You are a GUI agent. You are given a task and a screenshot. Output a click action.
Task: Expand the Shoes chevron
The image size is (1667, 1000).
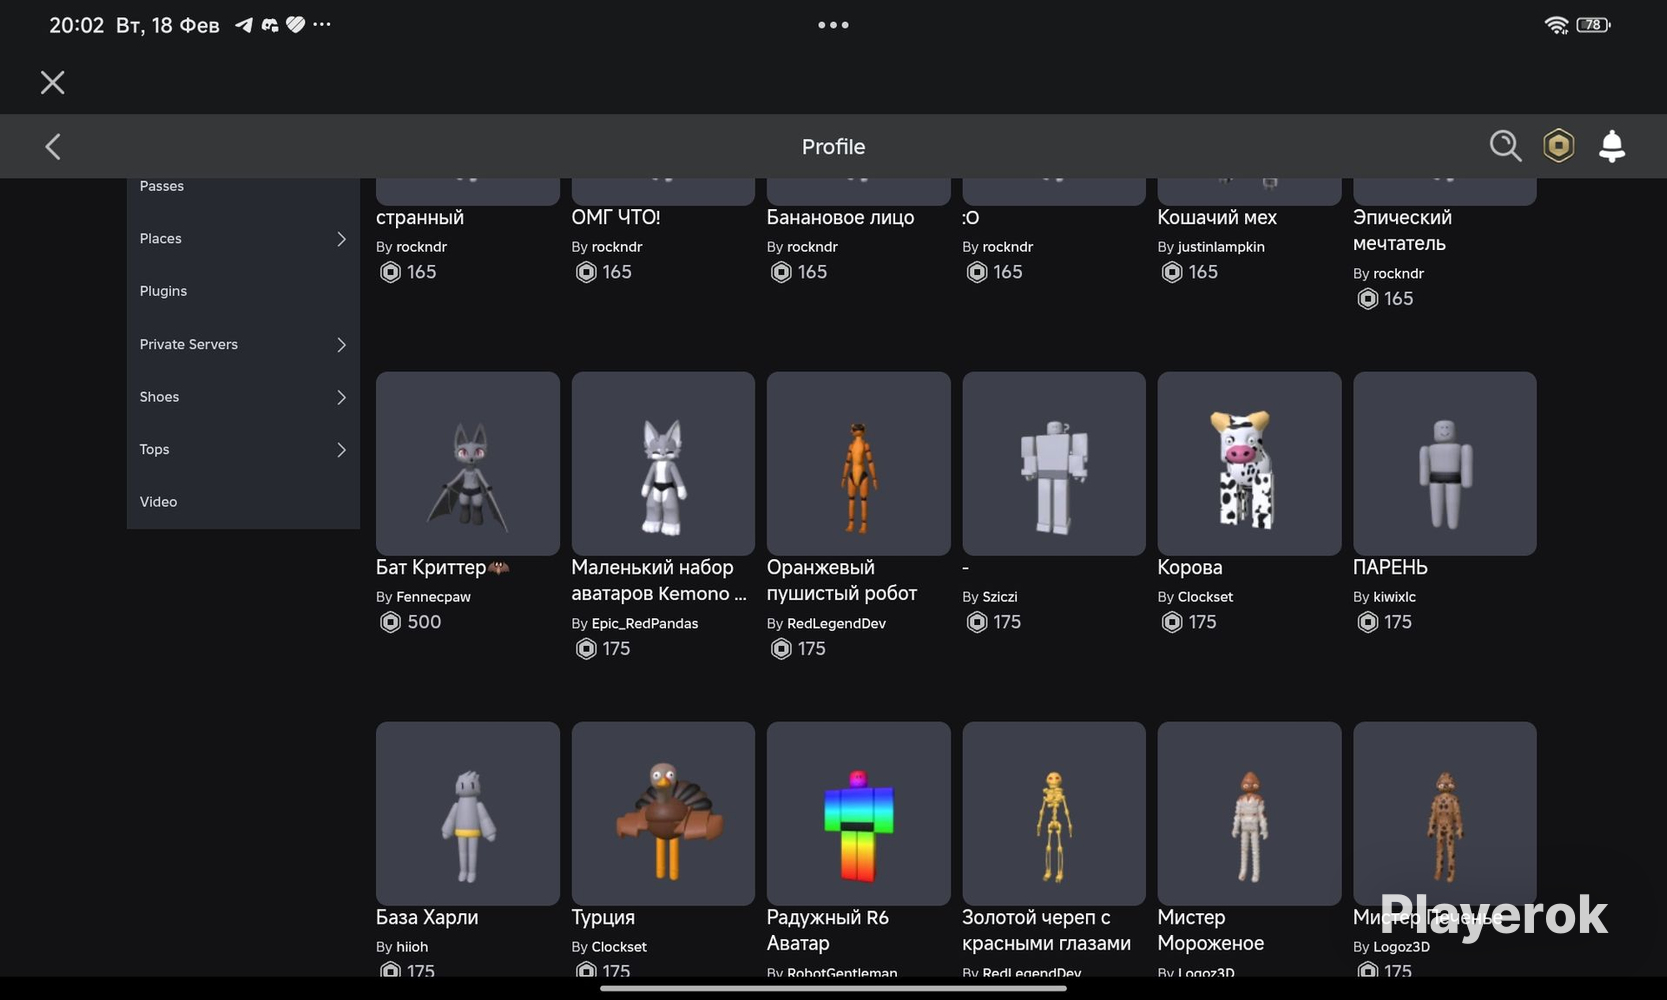(x=341, y=397)
